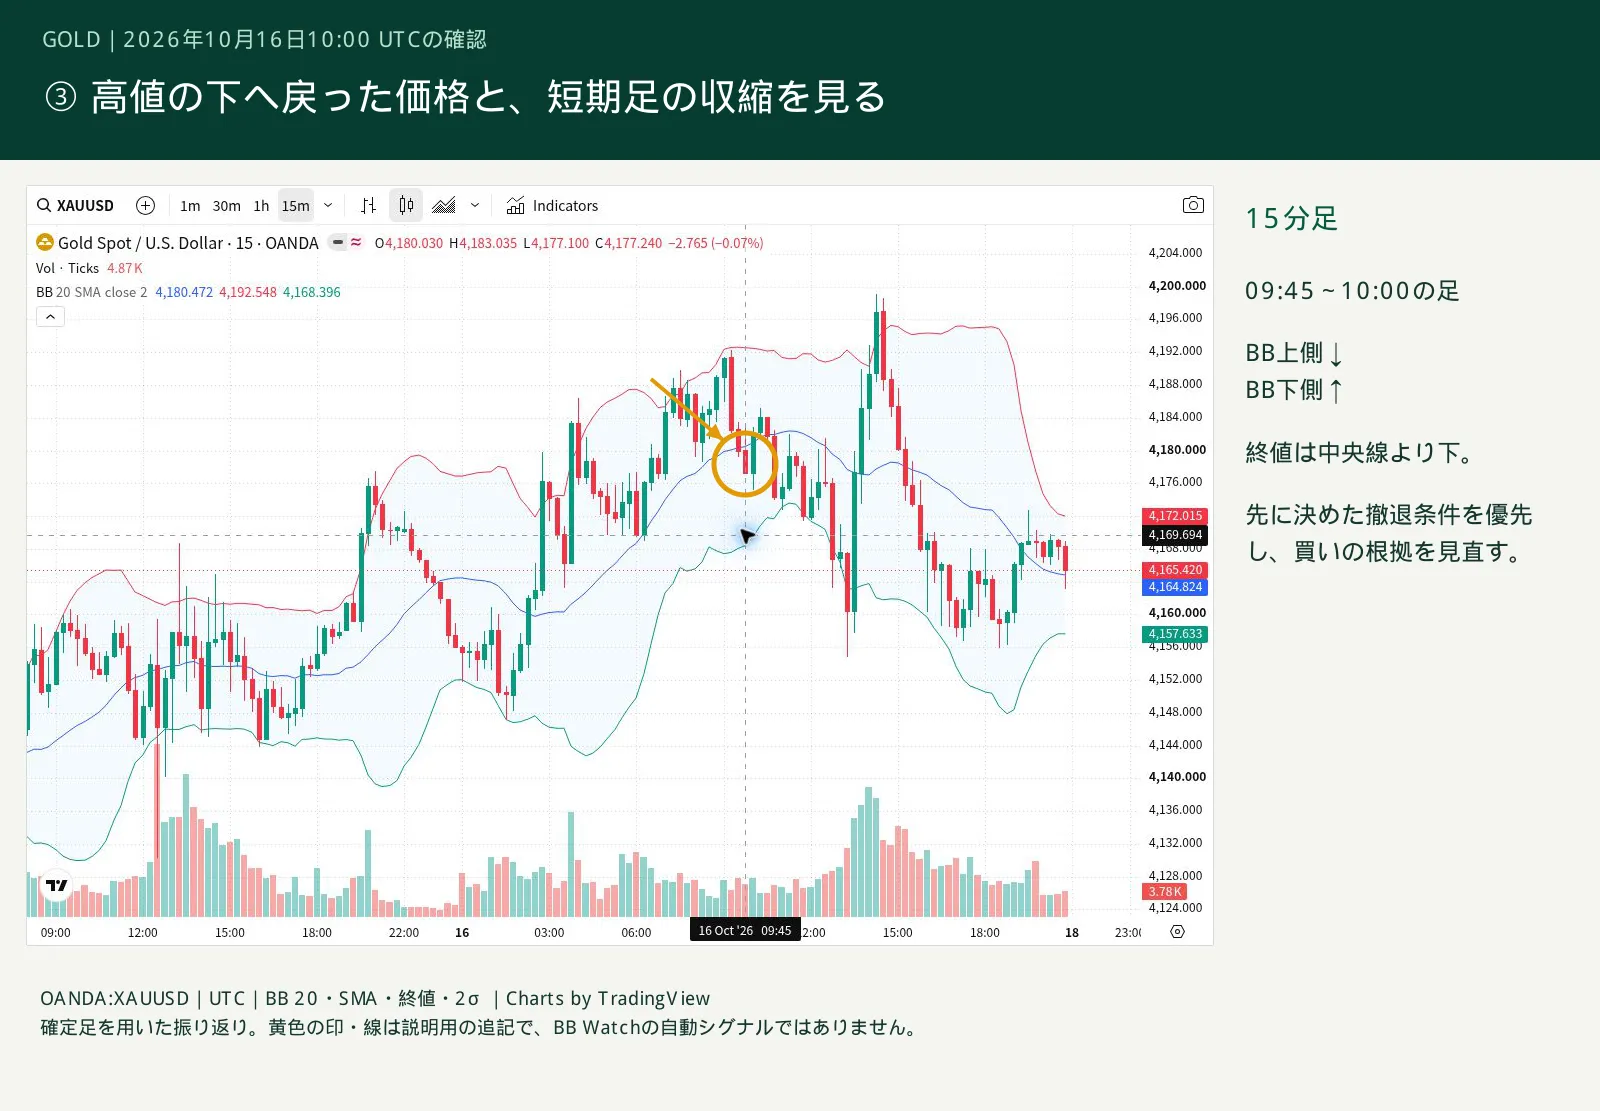Click the 3.78K volume label
This screenshot has width=1600, height=1111.
[x=1165, y=892]
